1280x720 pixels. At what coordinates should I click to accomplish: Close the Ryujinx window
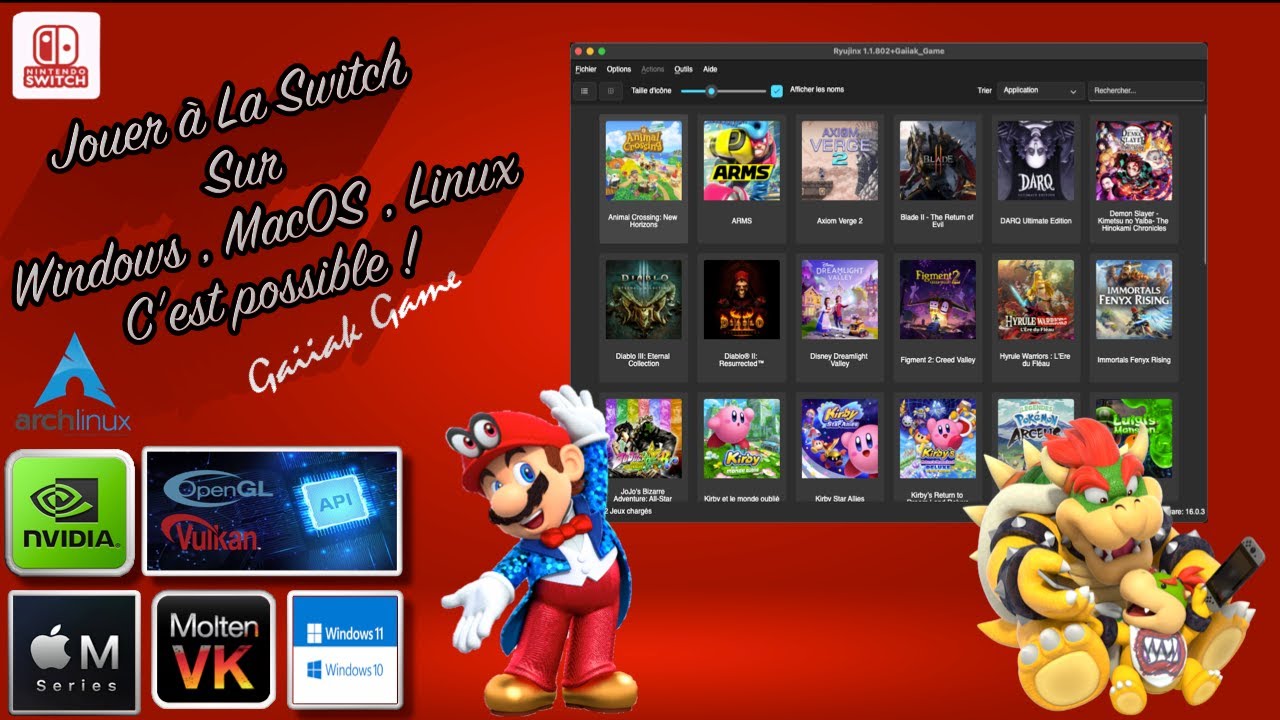[x=578, y=51]
